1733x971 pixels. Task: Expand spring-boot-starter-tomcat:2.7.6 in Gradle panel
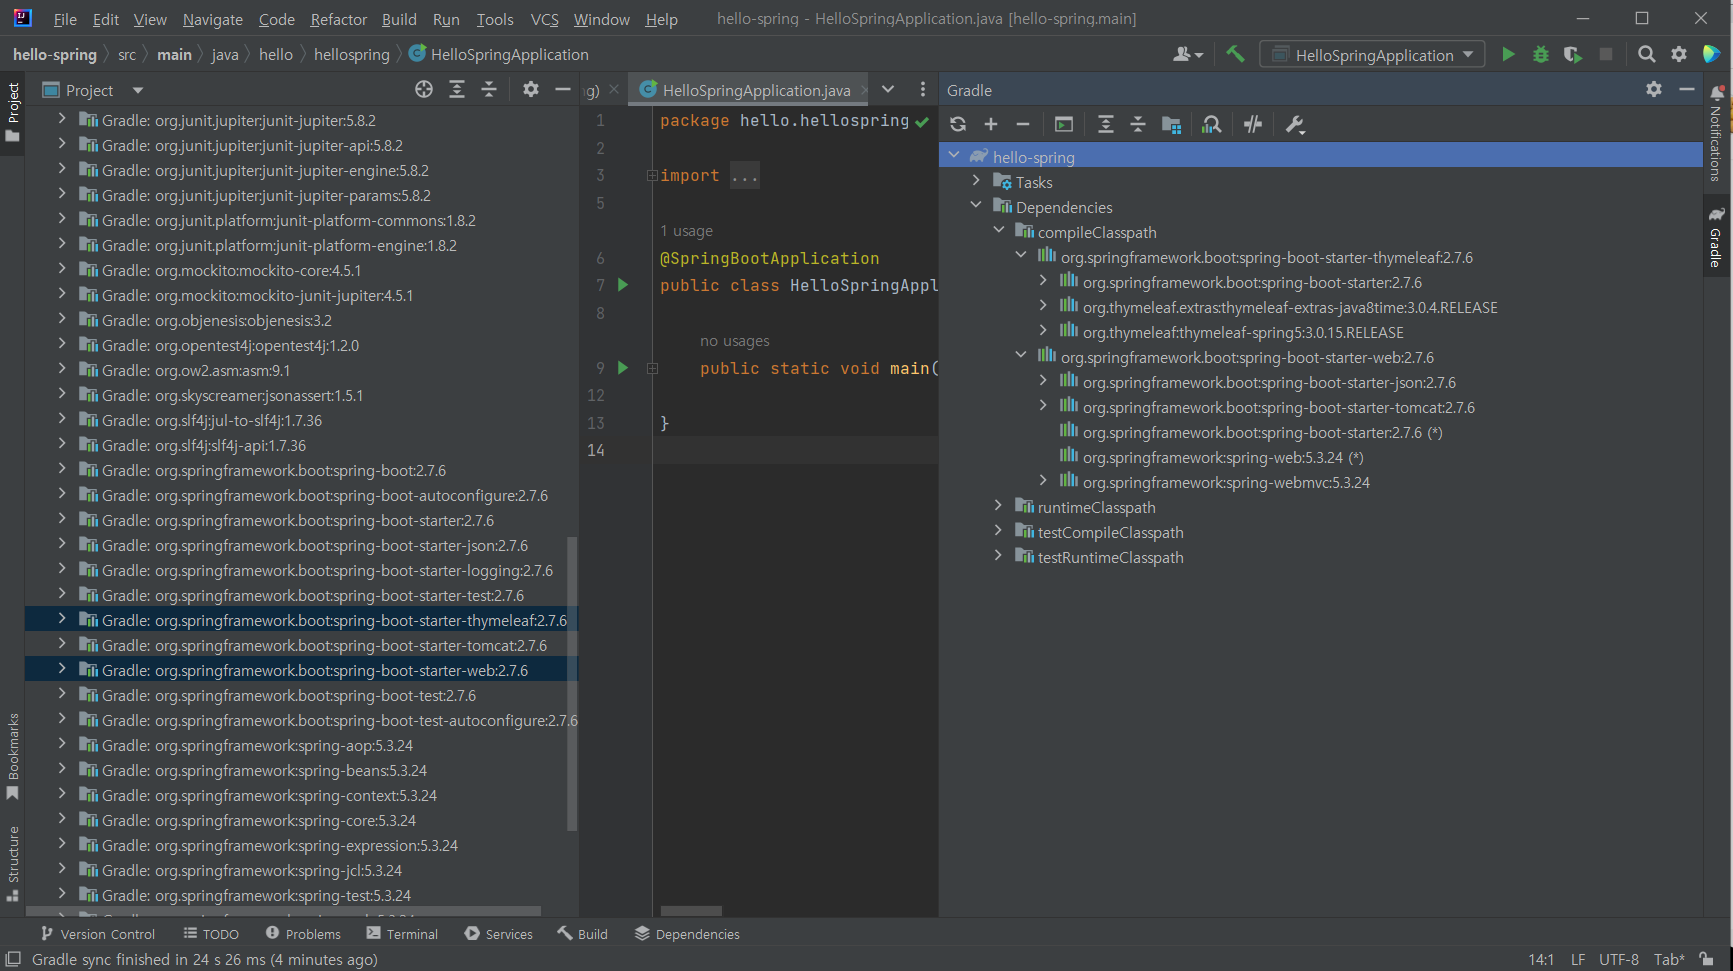coord(1043,406)
